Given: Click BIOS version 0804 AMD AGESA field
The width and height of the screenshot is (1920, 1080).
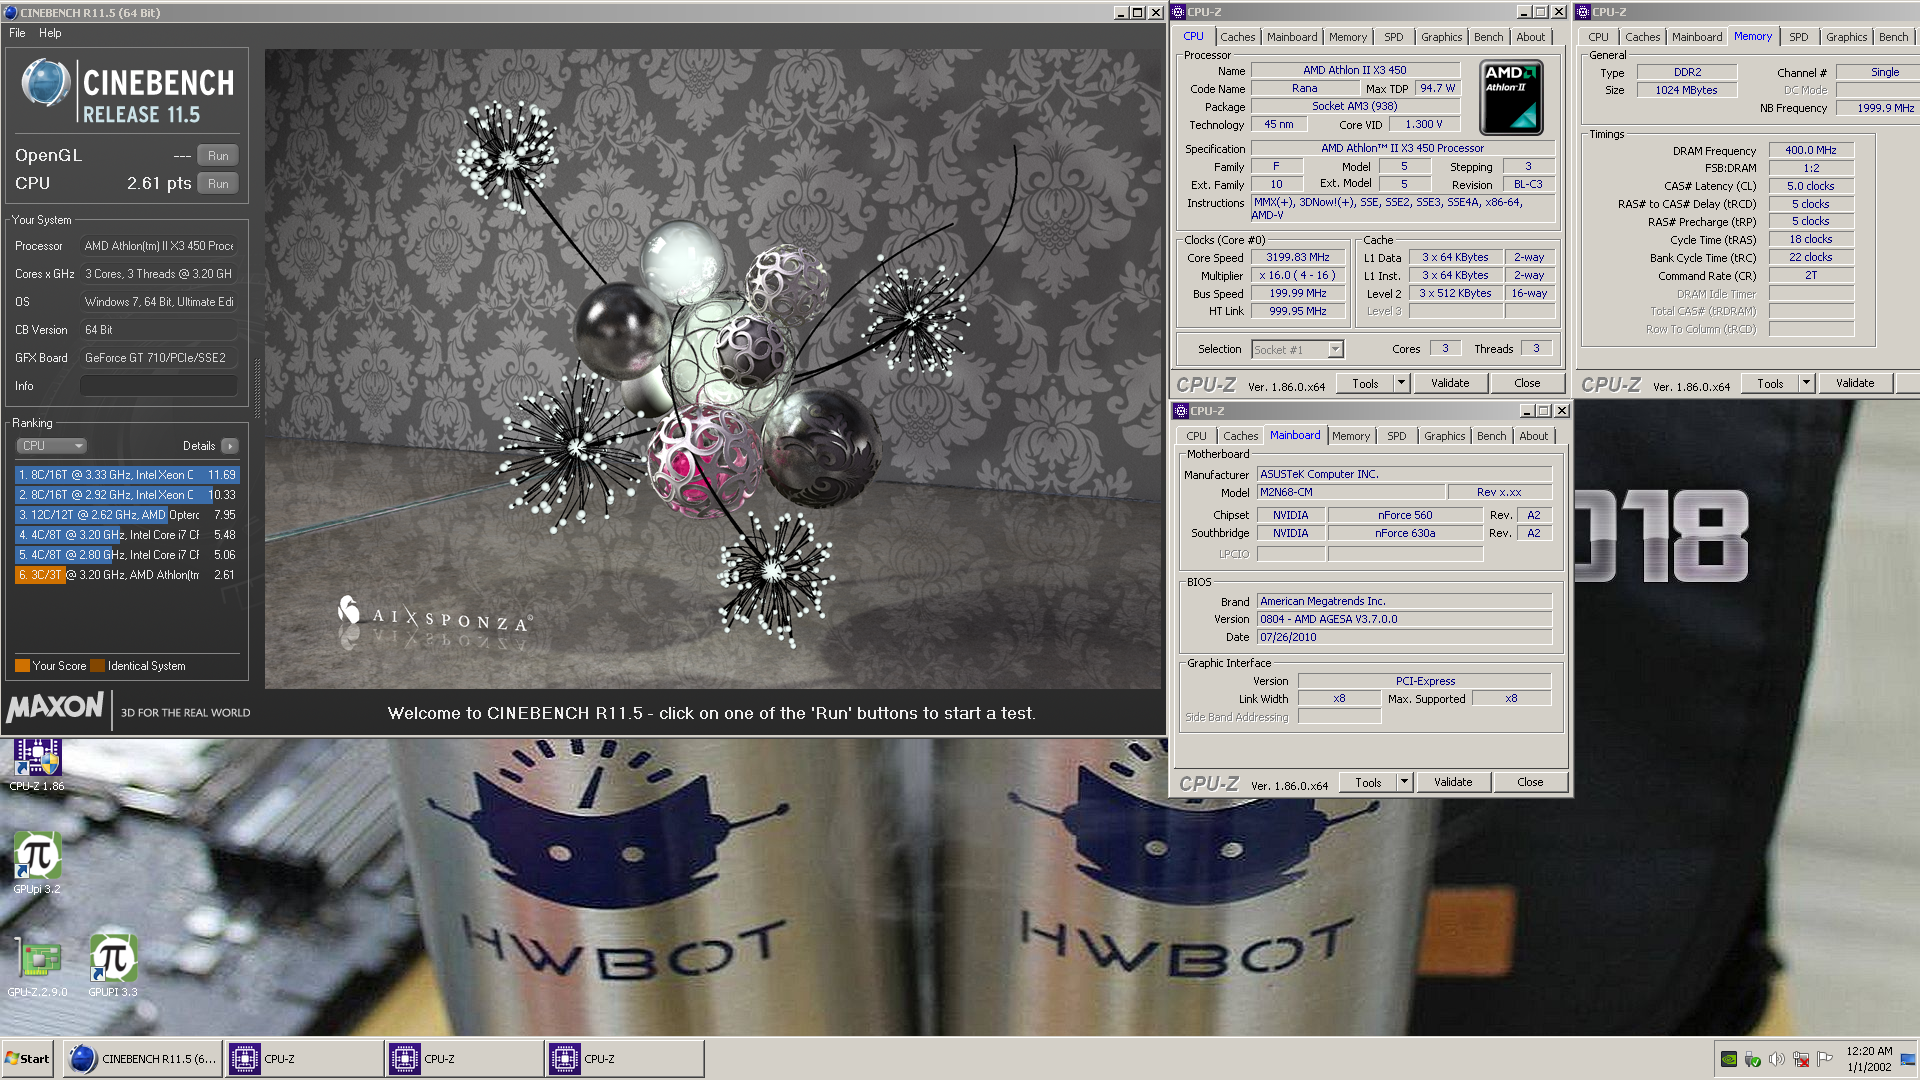Looking at the screenshot, I should [1404, 620].
